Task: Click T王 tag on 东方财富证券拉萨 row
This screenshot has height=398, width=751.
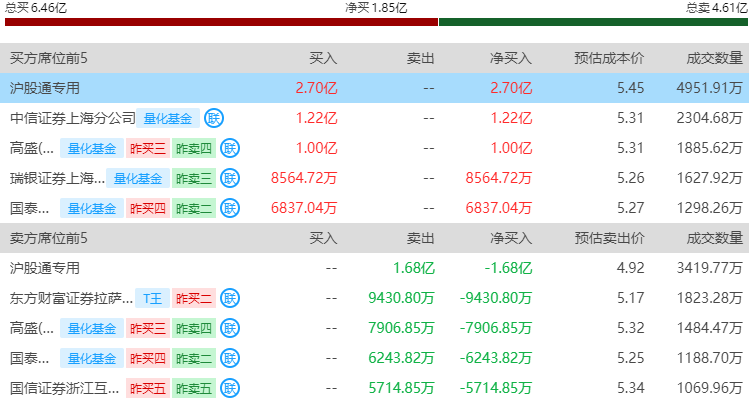Action: tap(152, 298)
